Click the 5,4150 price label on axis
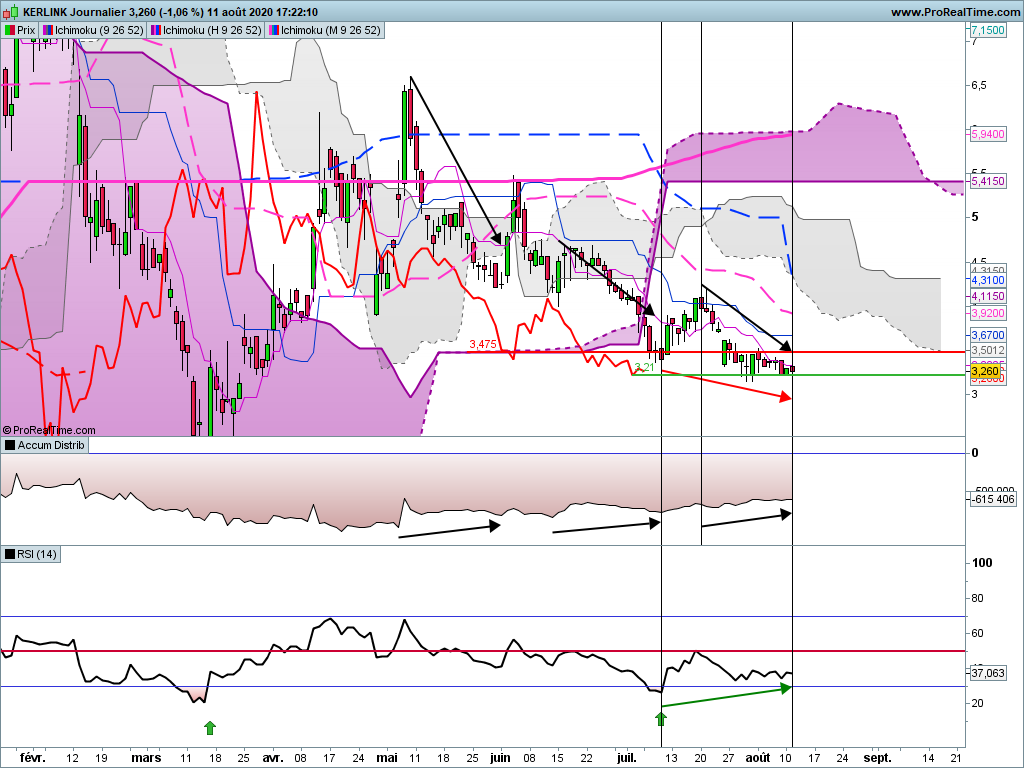Viewport: 1024px width, 768px height. tap(987, 183)
